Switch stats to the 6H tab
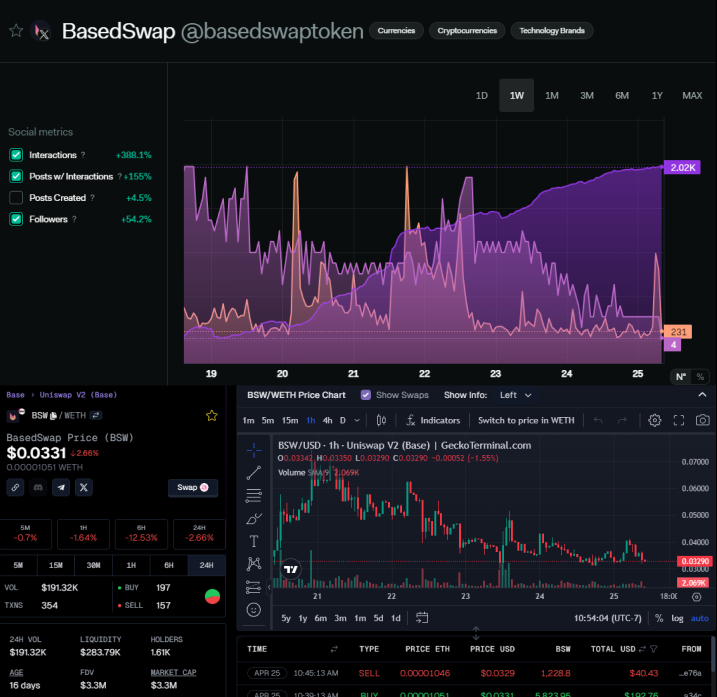Image resolution: width=717 pixels, height=697 pixels. tap(169, 565)
